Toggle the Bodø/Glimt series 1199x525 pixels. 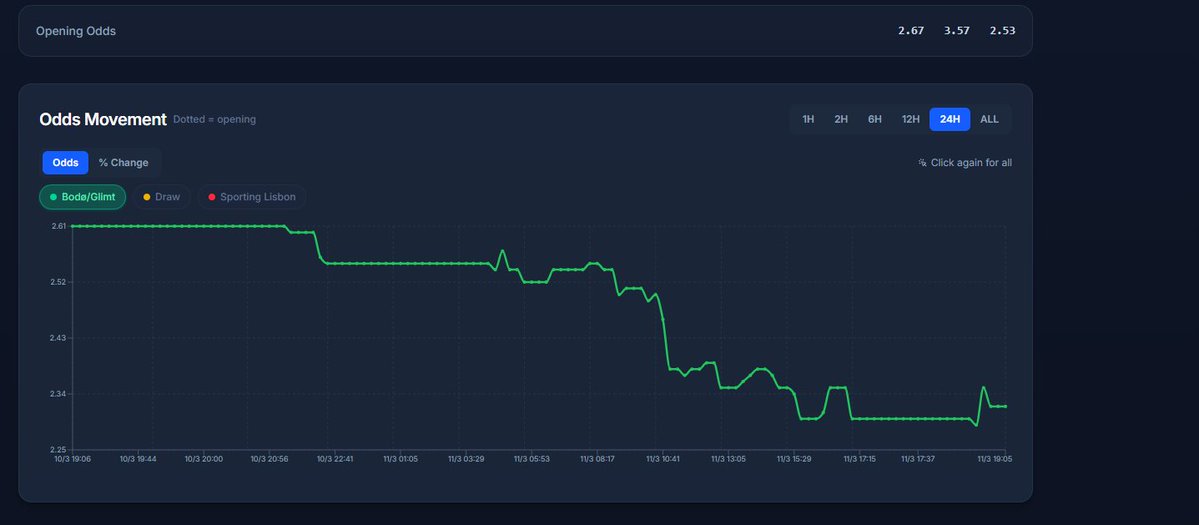(x=83, y=197)
